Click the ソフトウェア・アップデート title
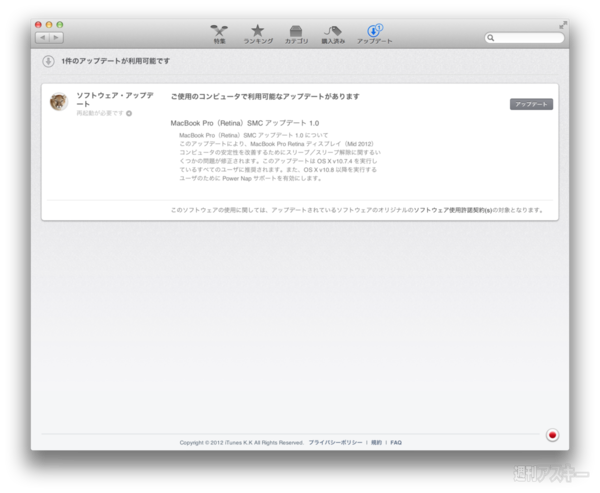This screenshot has width=600, height=493. tap(115, 100)
